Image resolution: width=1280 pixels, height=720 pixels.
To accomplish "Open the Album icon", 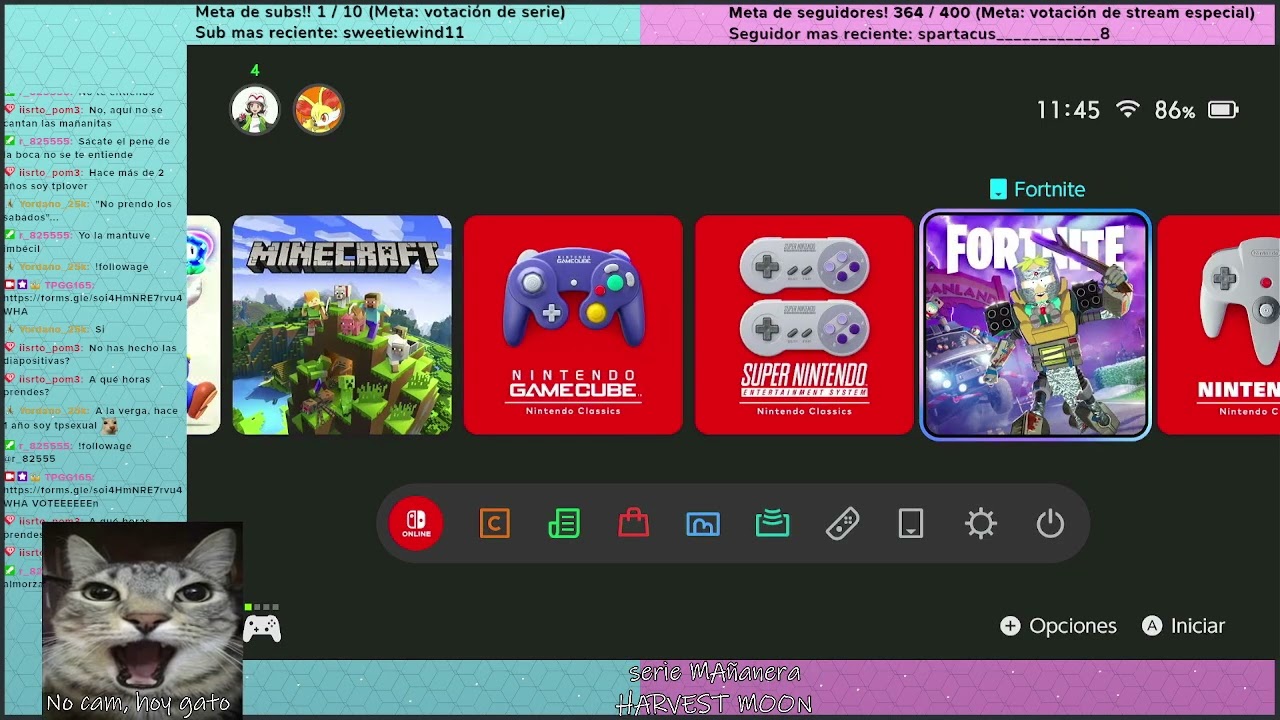I will click(703, 523).
